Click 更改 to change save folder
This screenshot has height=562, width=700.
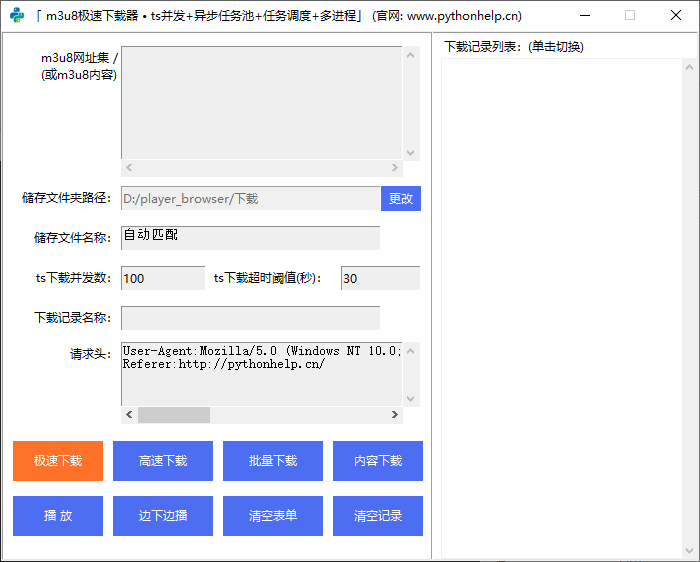coord(401,198)
